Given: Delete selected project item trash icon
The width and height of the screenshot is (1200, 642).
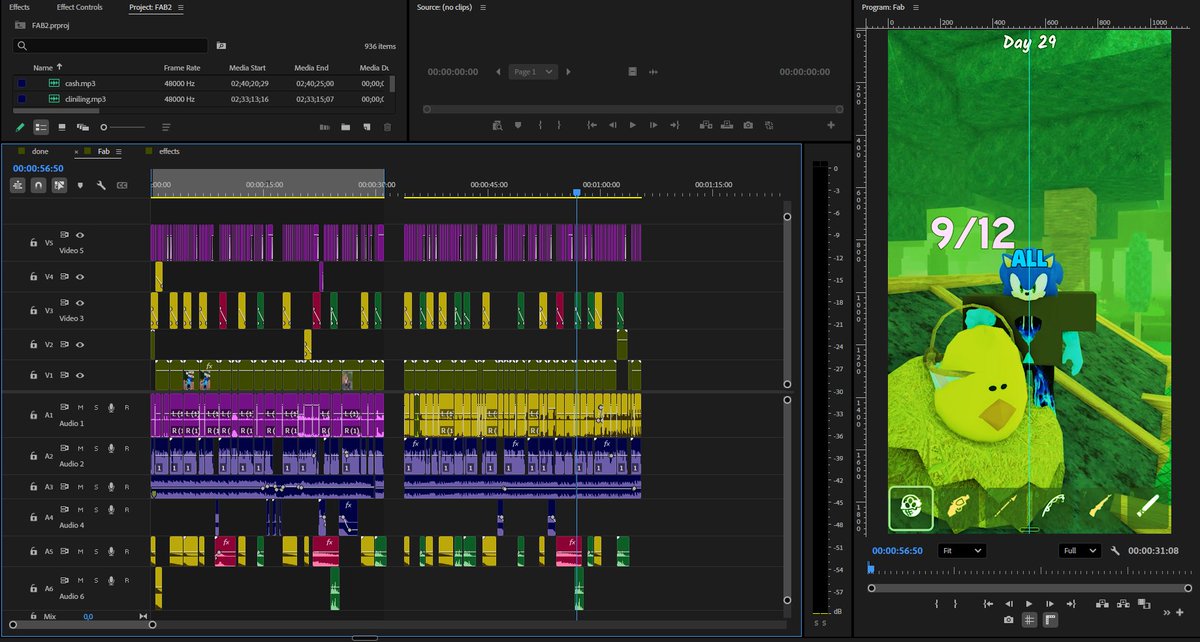Looking at the screenshot, I should tap(387, 127).
